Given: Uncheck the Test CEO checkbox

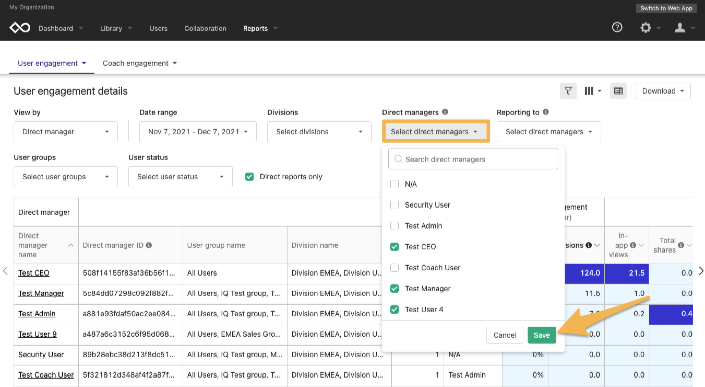Looking at the screenshot, I should (394, 247).
